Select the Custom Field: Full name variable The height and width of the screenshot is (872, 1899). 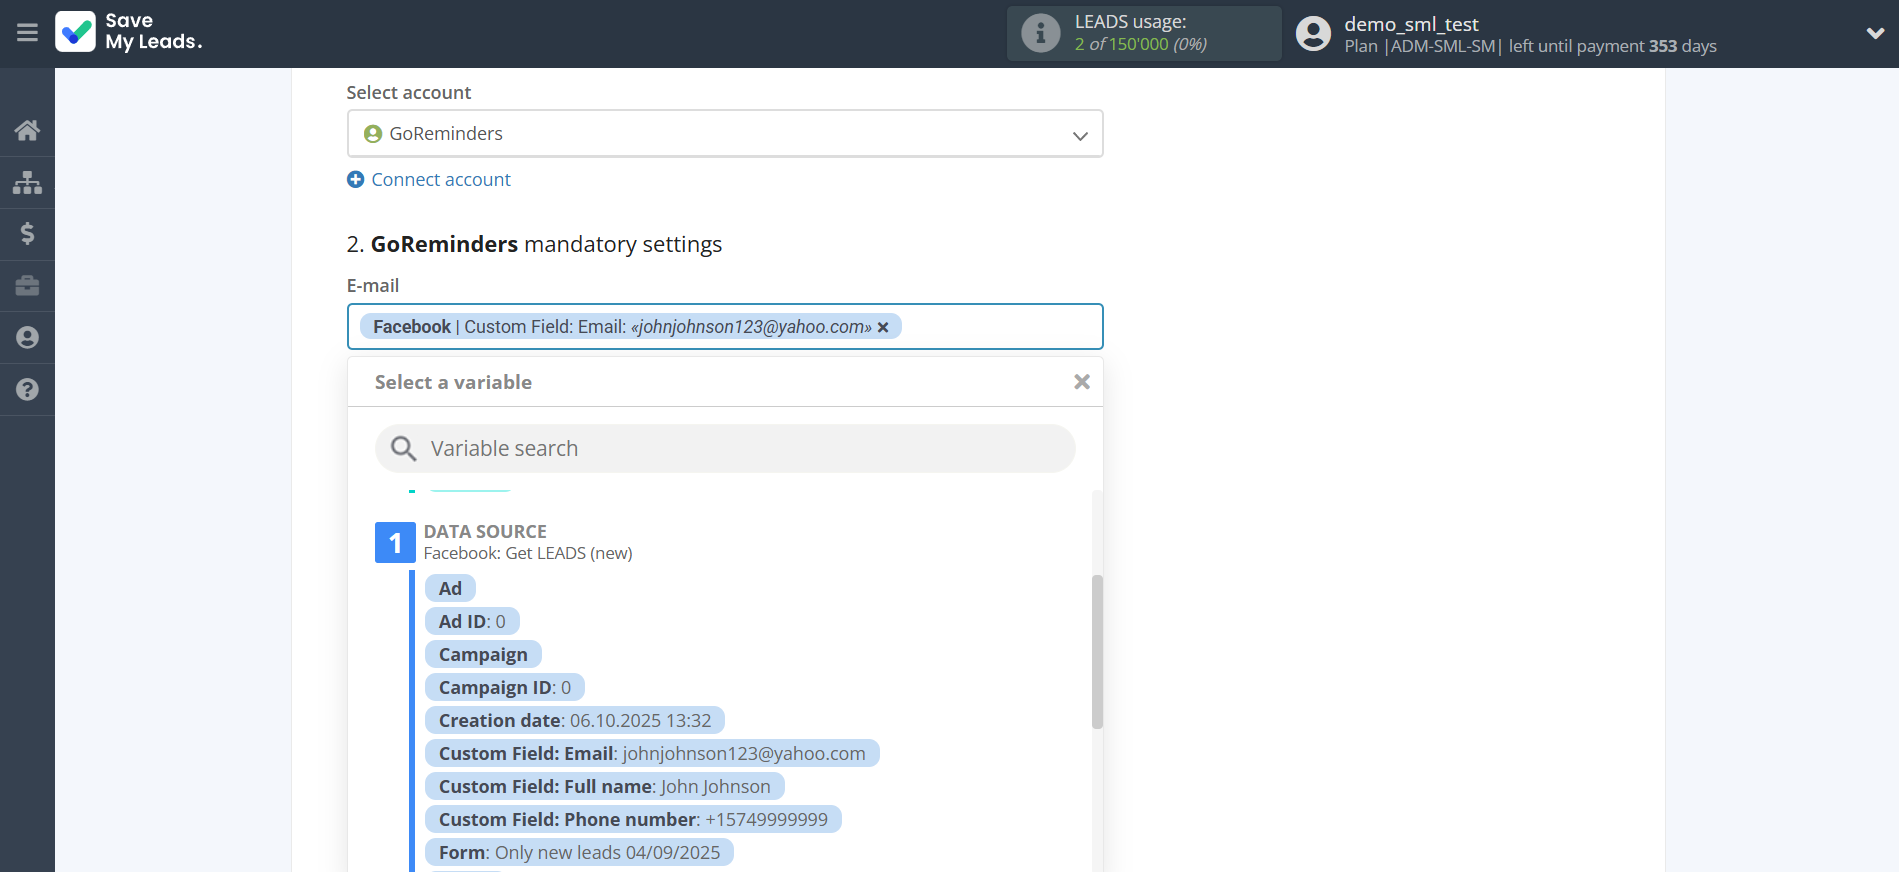[604, 787]
